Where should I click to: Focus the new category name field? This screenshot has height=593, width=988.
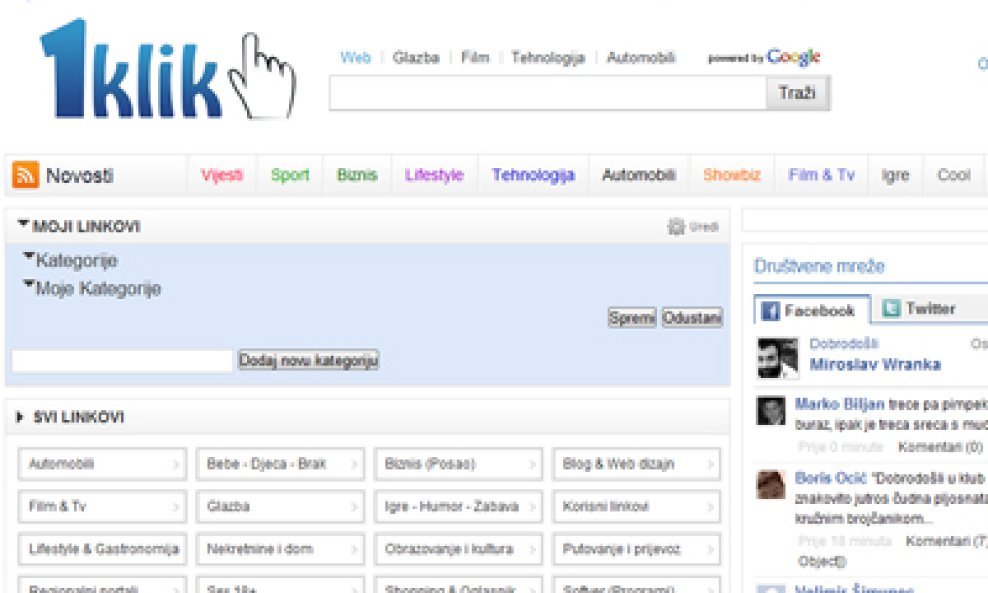122,361
